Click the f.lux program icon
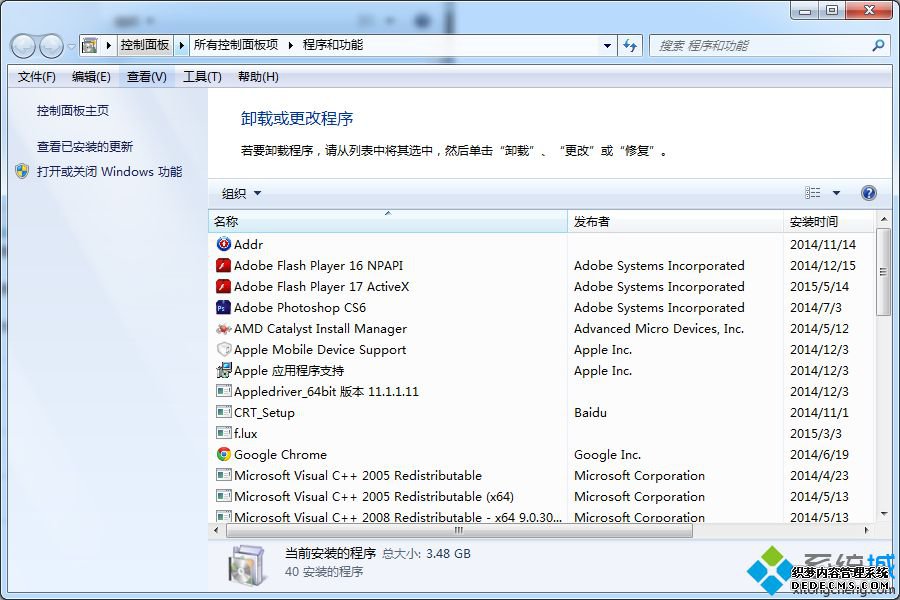This screenshot has height=600, width=900. [x=223, y=433]
